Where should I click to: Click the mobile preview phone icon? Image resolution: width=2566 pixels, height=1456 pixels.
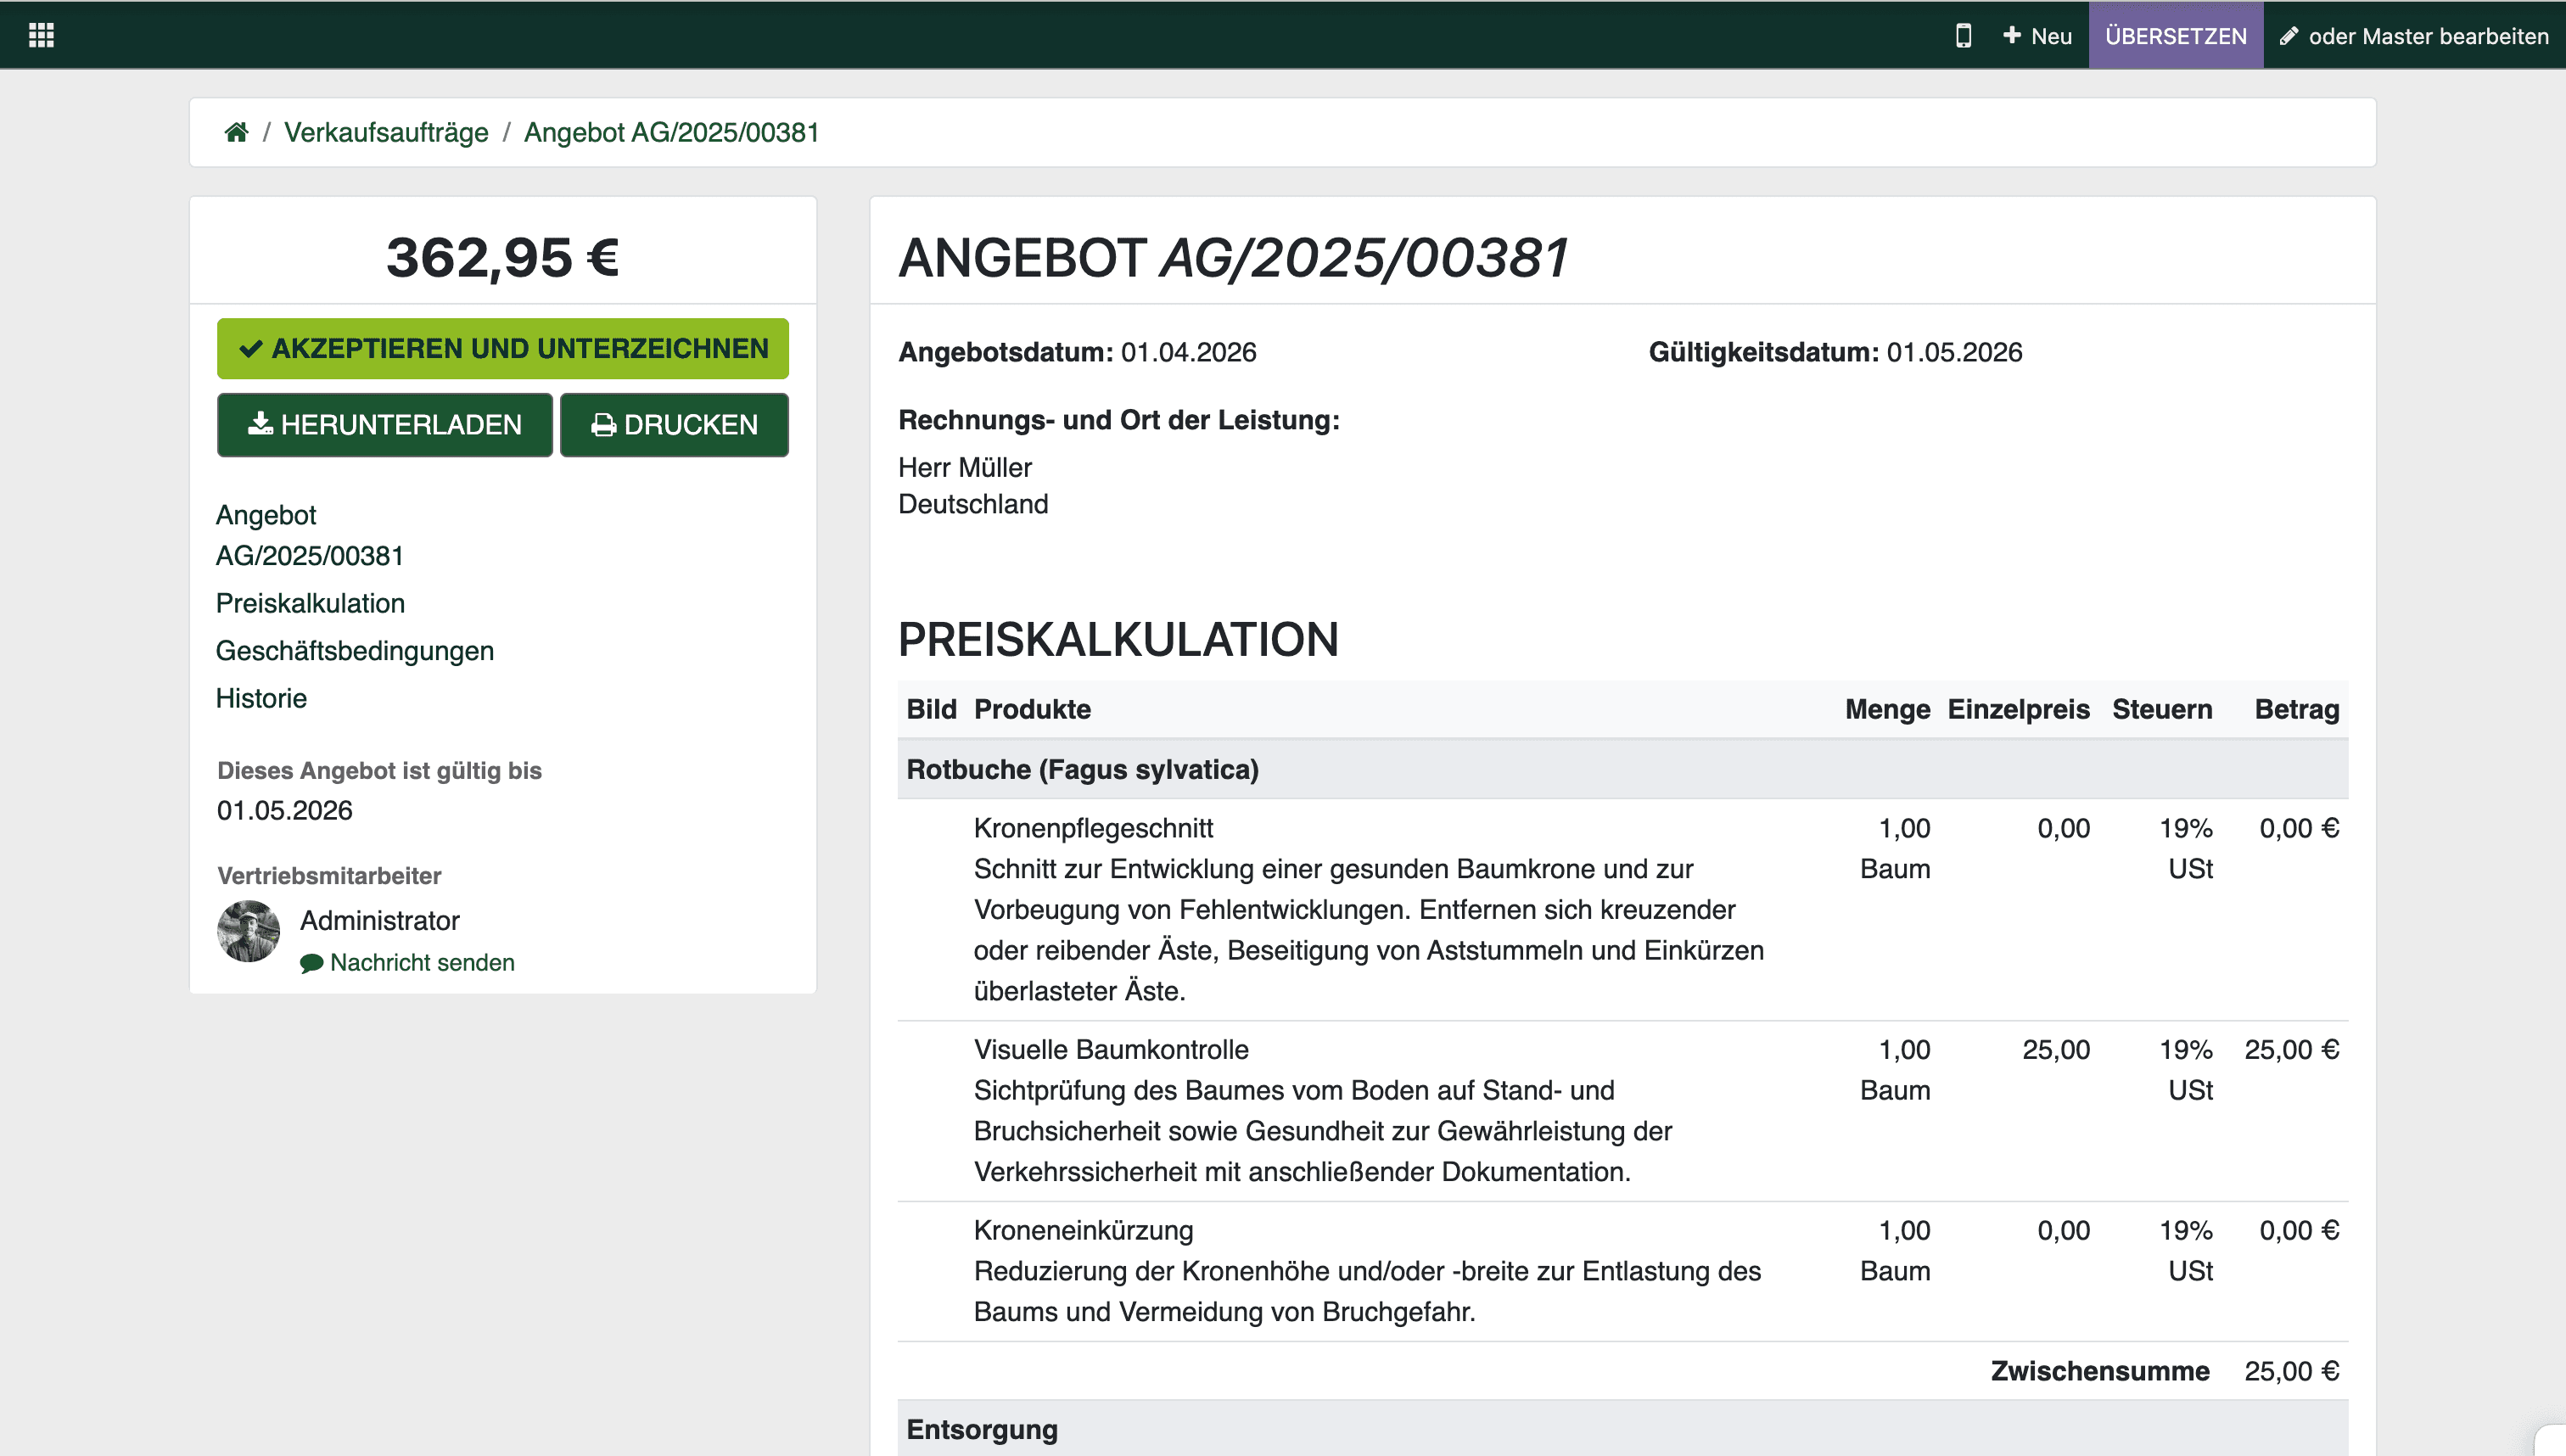[1963, 36]
